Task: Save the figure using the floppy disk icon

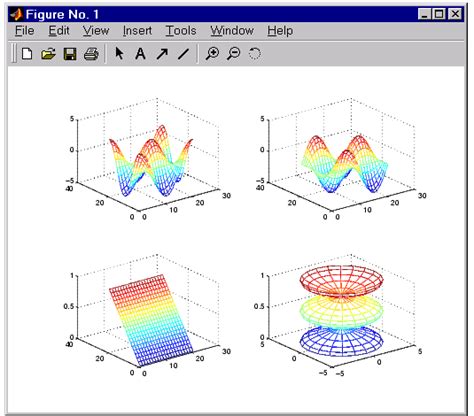Action: tap(70, 54)
